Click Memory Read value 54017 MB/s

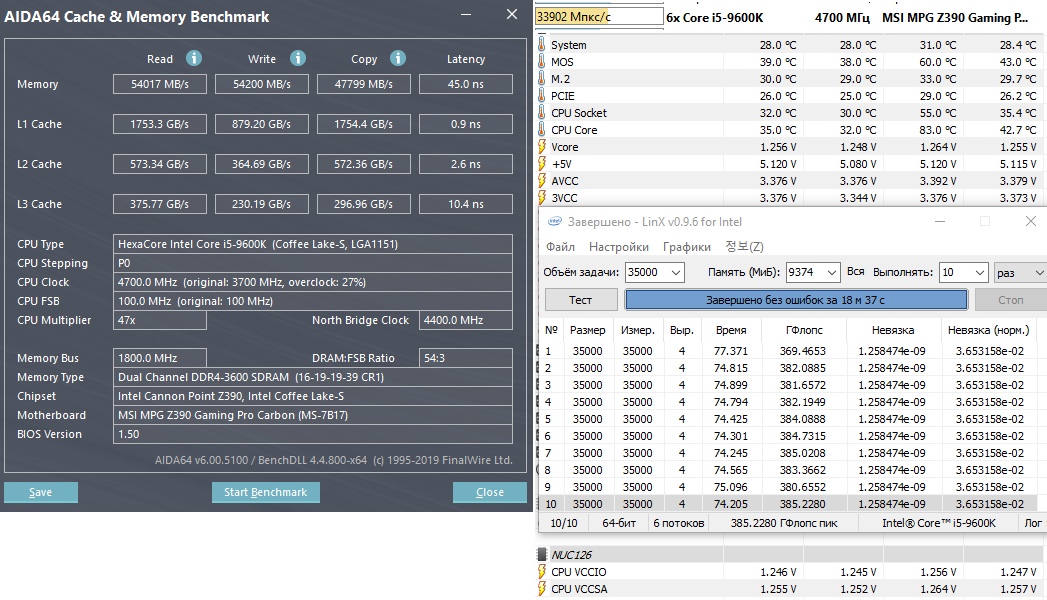(160, 84)
